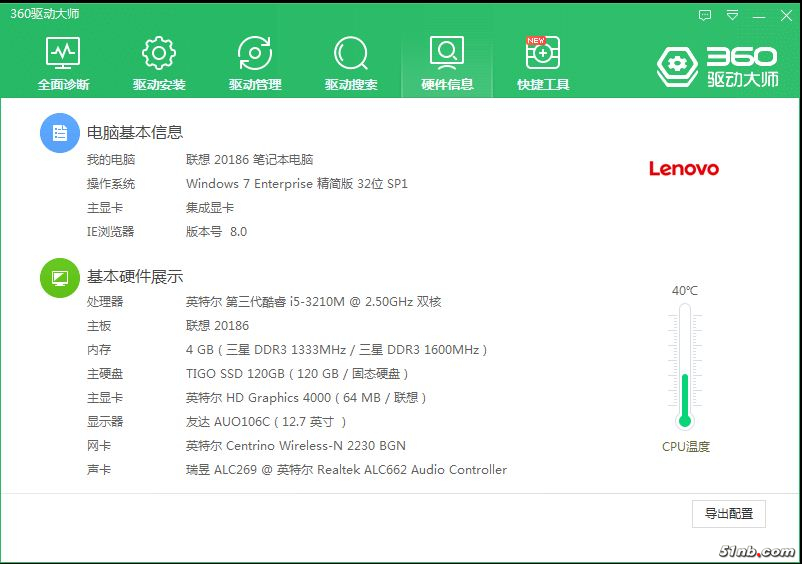Close the 360驱动大师 window
The image size is (802, 564).
click(x=786, y=15)
